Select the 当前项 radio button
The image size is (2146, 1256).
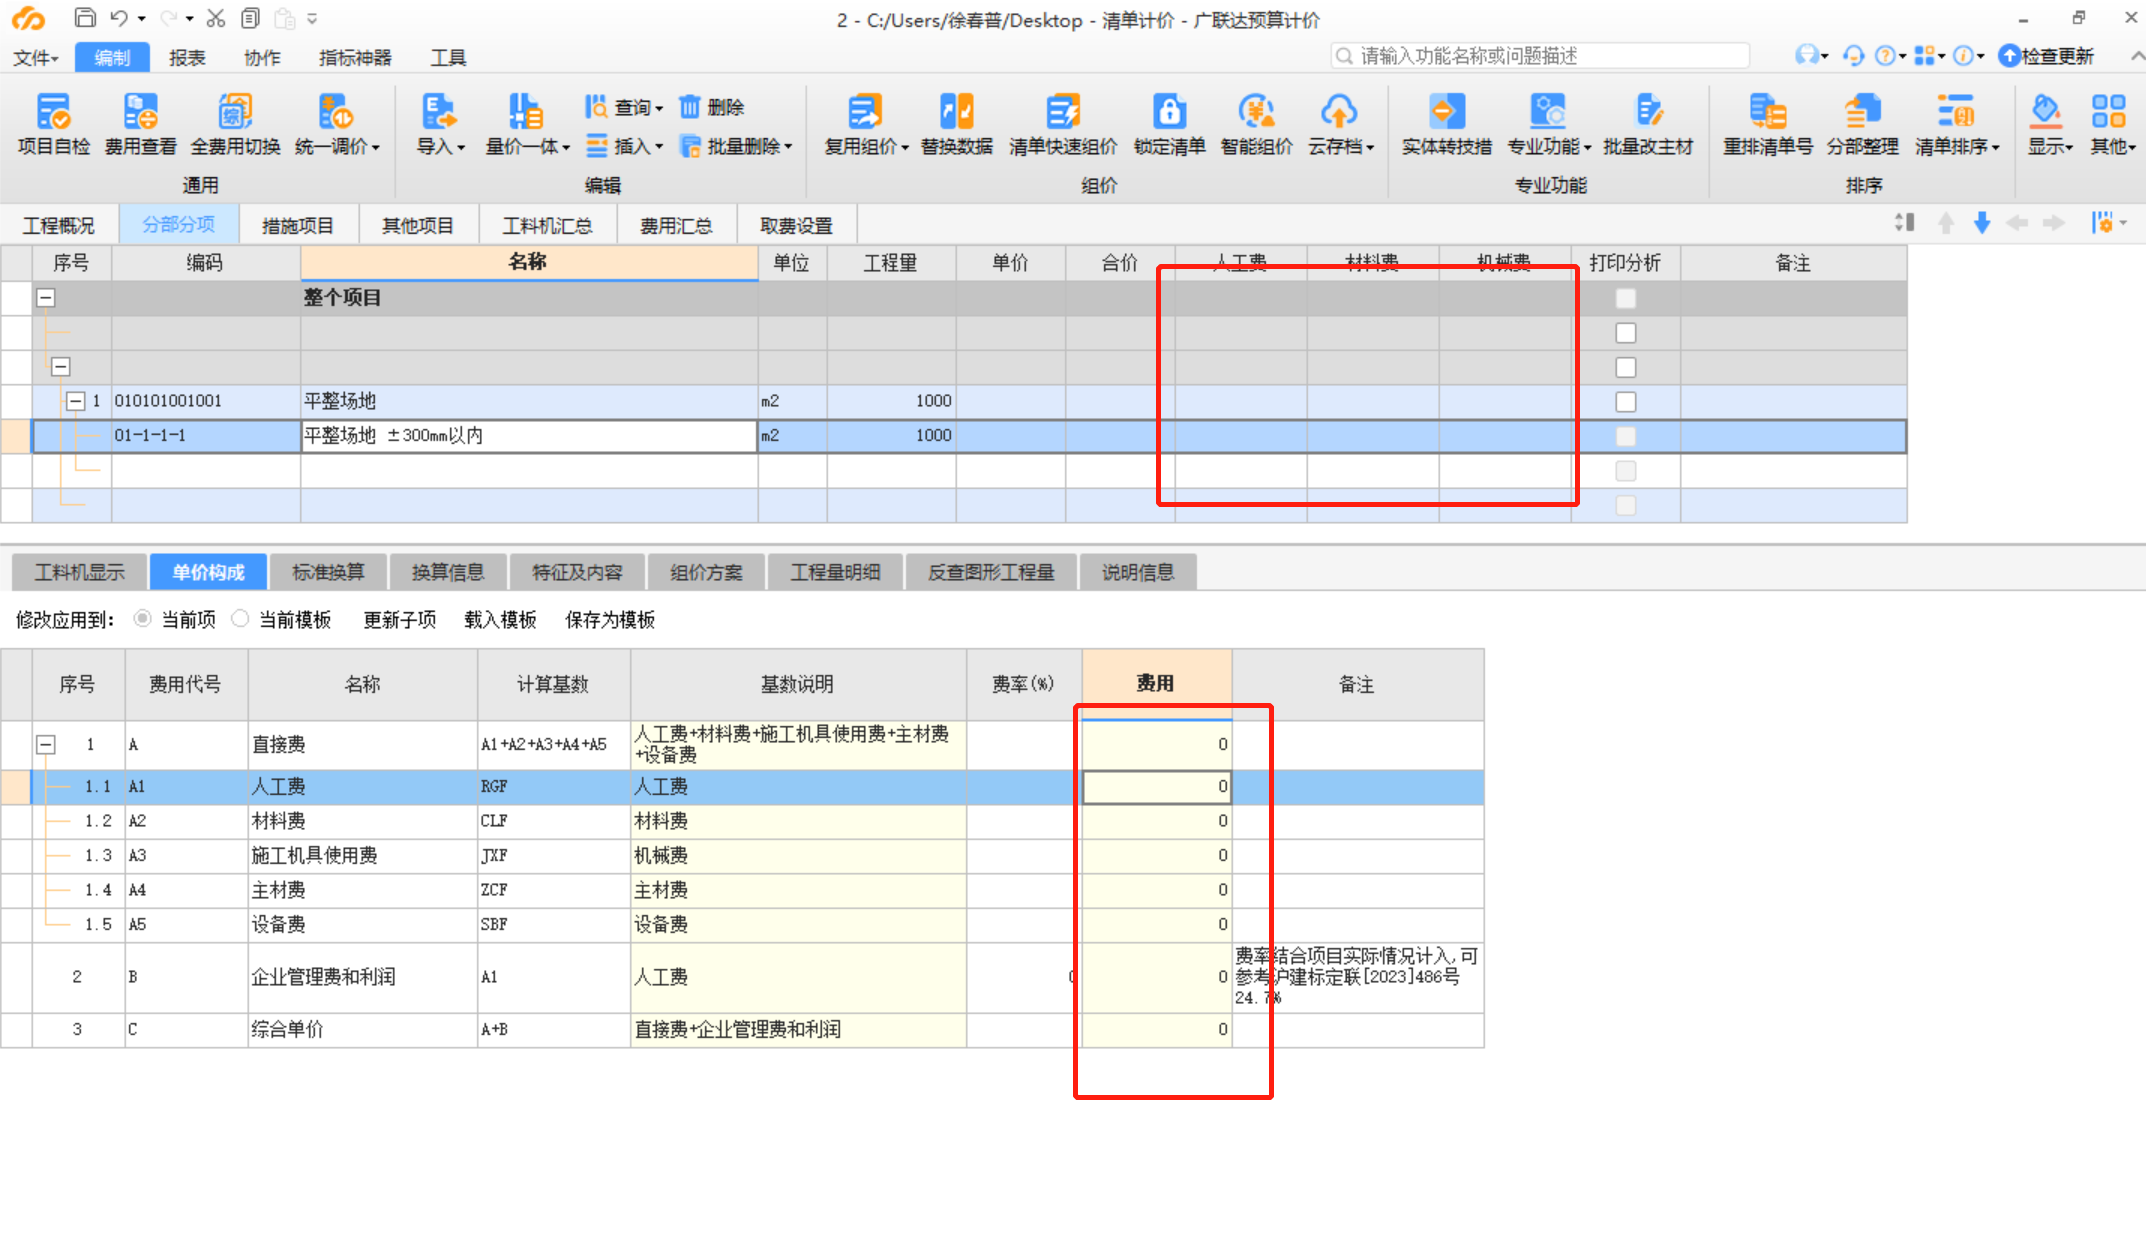click(143, 619)
